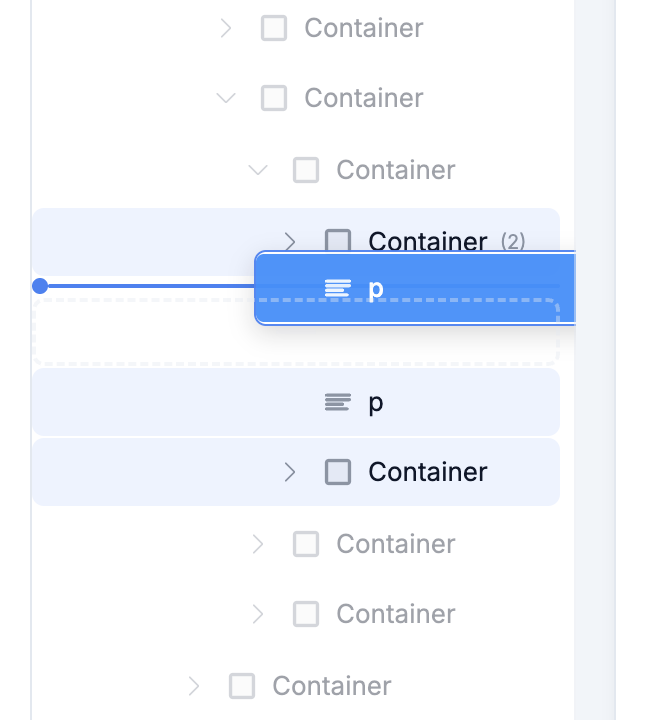Image resolution: width=650 pixels, height=720 pixels.
Task: Click the text-lines icon of the non-dragged p row
Action: tap(338, 402)
